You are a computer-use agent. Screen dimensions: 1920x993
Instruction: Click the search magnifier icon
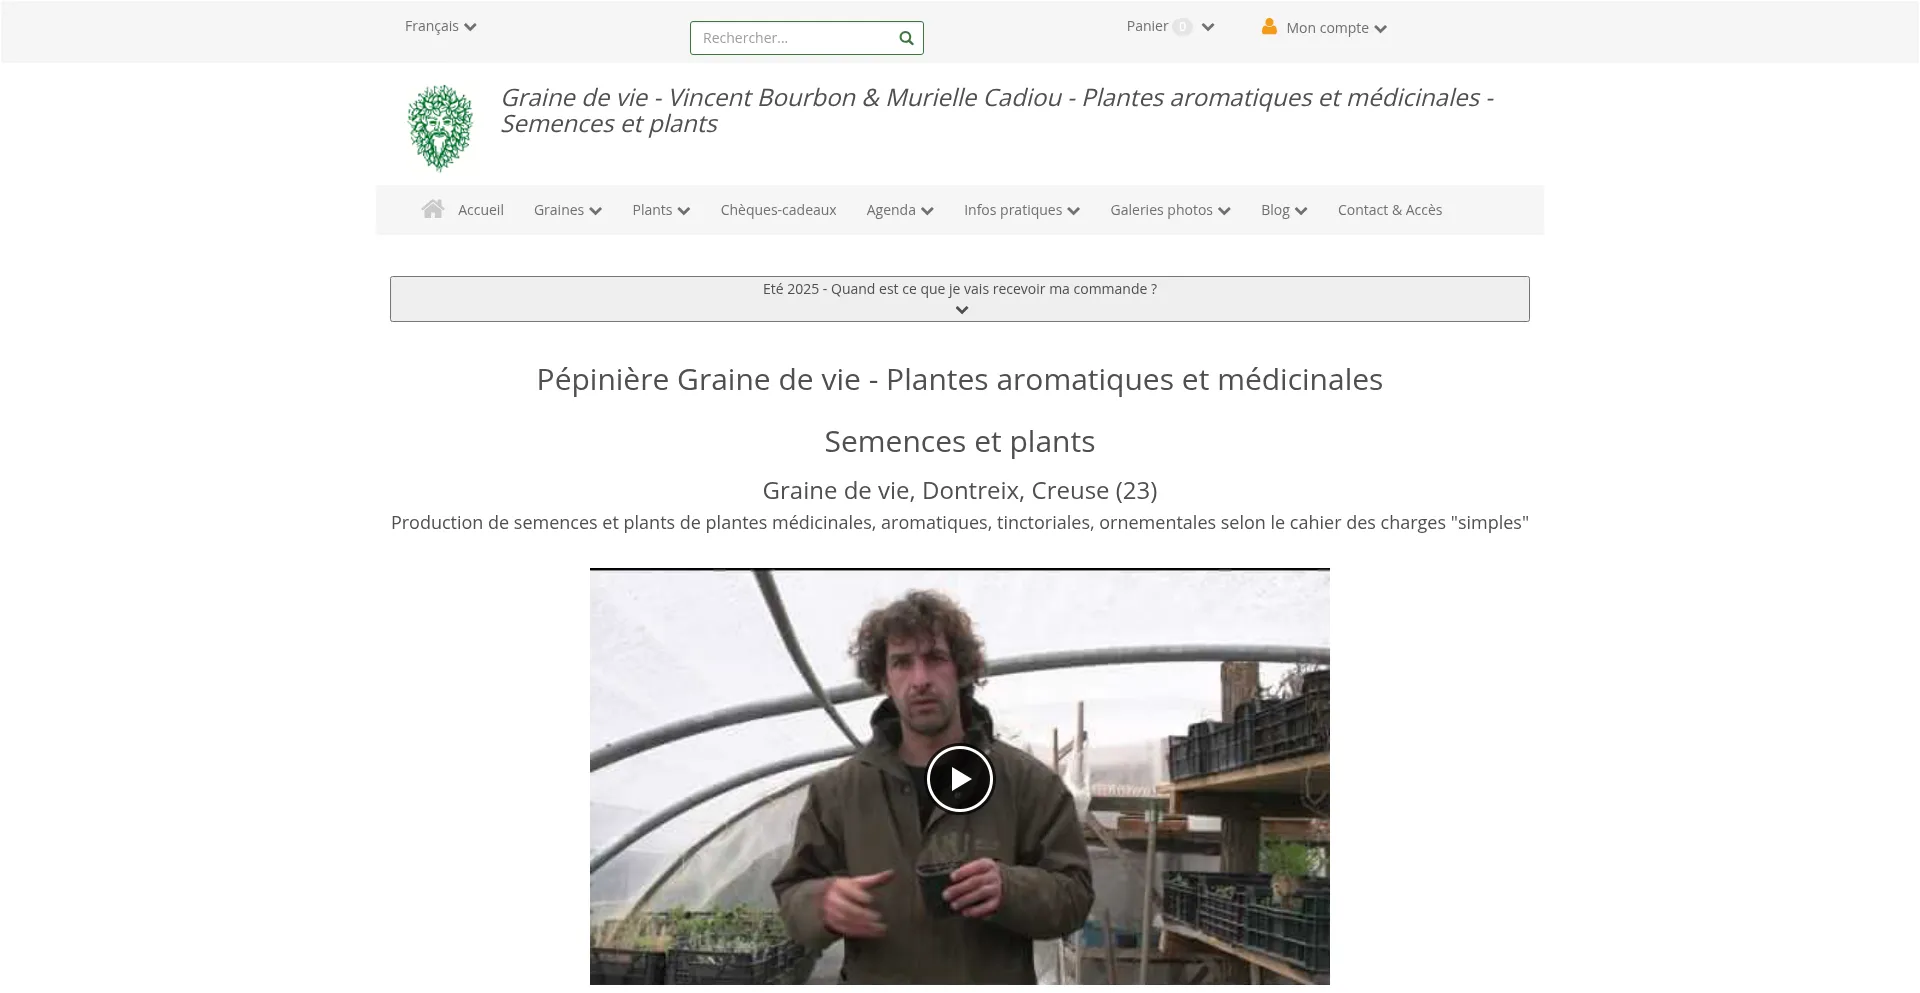[906, 38]
